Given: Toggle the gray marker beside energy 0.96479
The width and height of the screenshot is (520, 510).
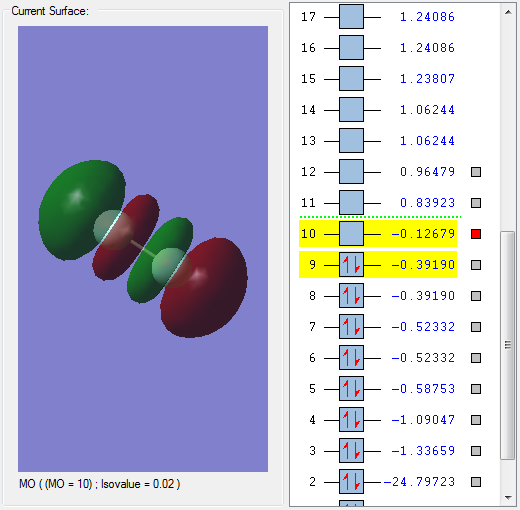Looking at the screenshot, I should point(476,172).
